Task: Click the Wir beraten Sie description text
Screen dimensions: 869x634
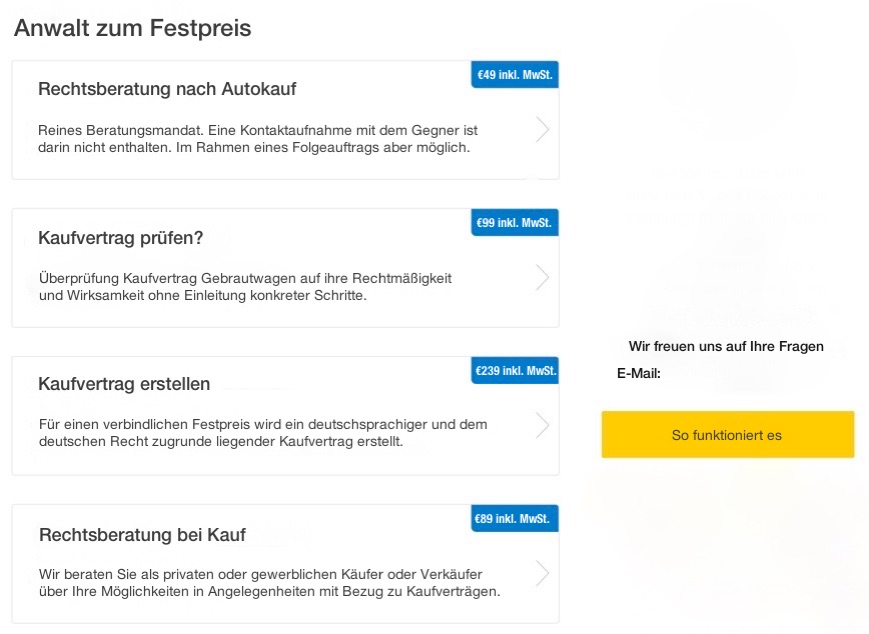Action: [x=269, y=582]
